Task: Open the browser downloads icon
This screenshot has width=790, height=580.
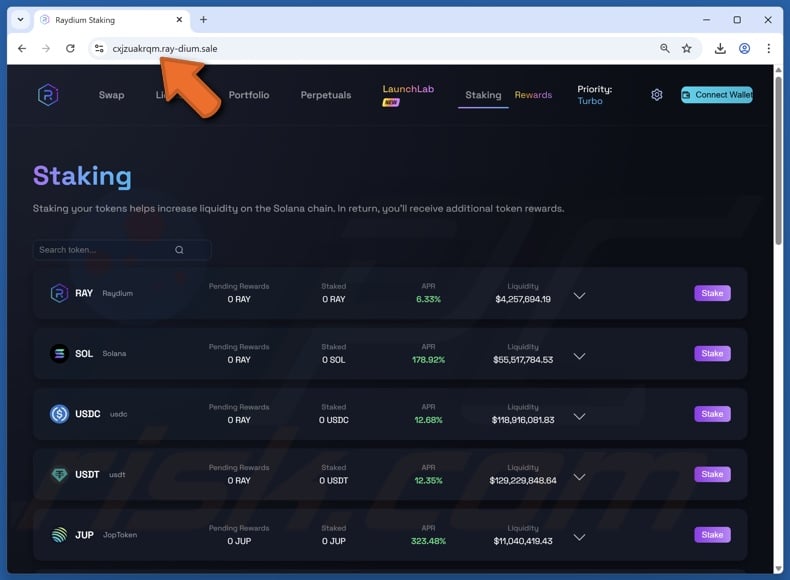Action: pos(720,48)
